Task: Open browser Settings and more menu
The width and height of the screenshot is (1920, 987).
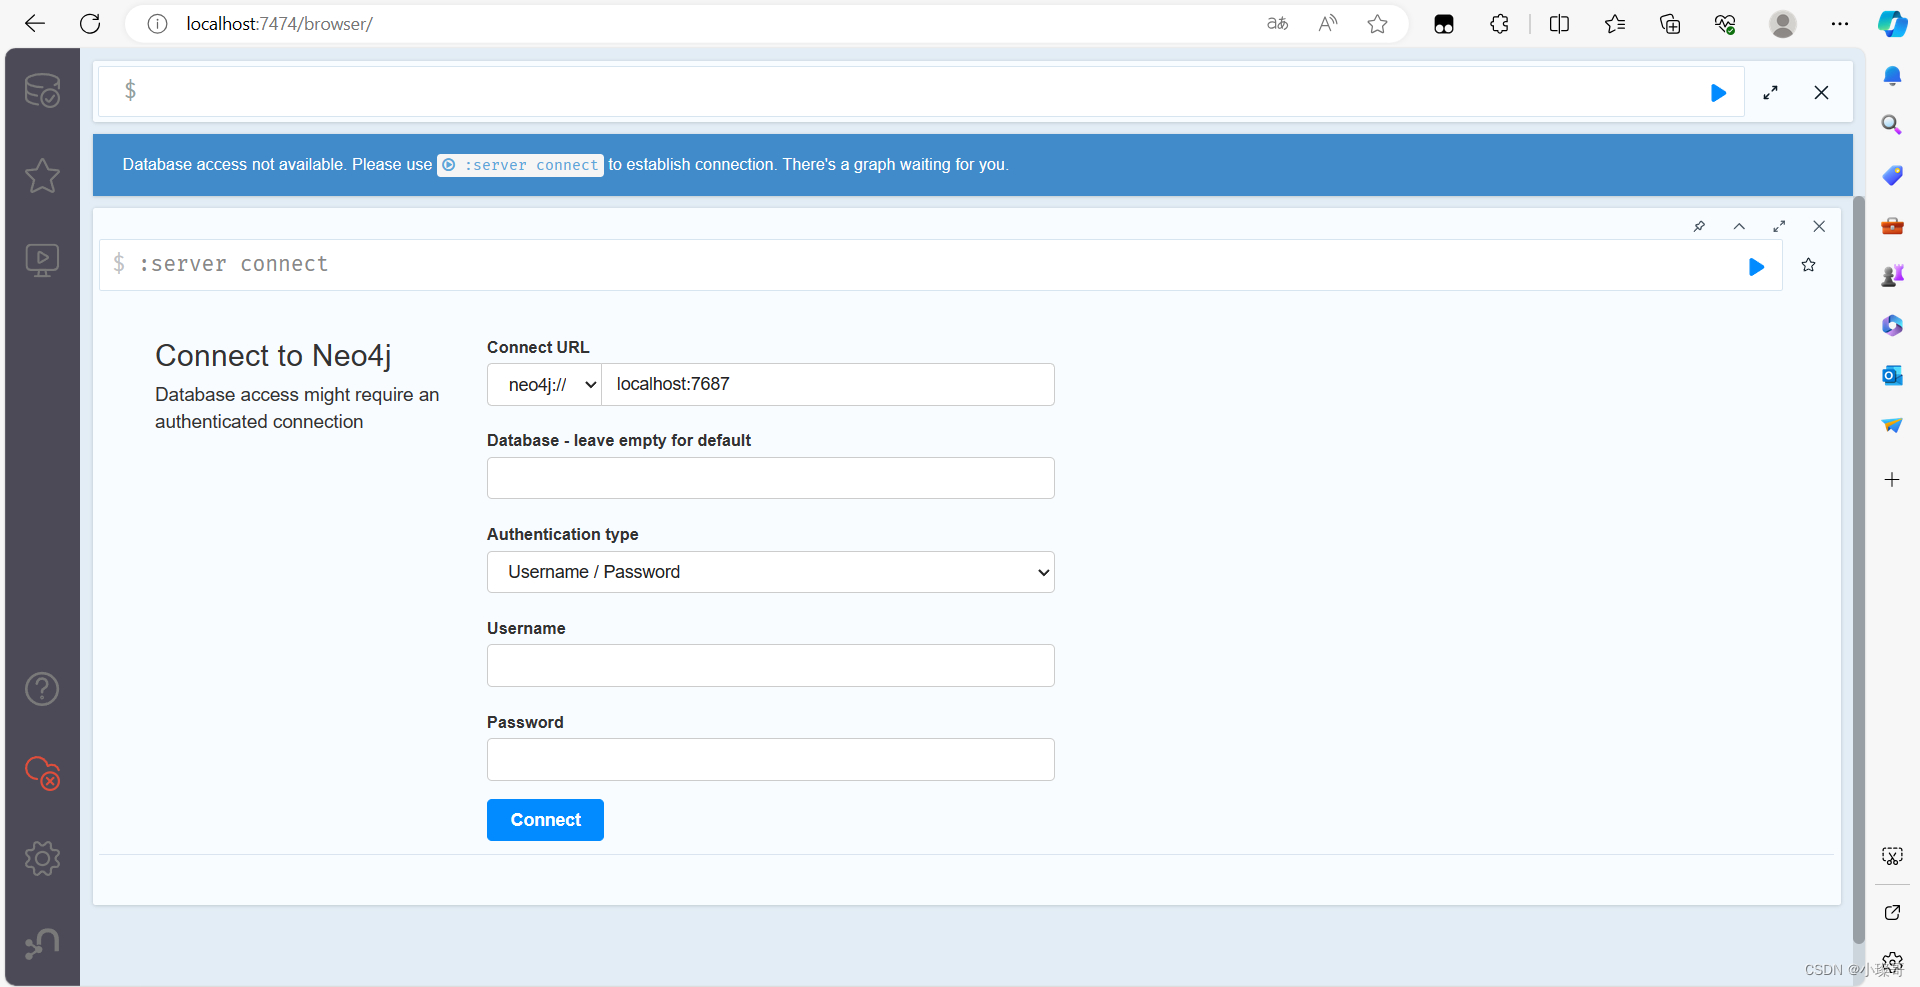Action: pos(1839,24)
